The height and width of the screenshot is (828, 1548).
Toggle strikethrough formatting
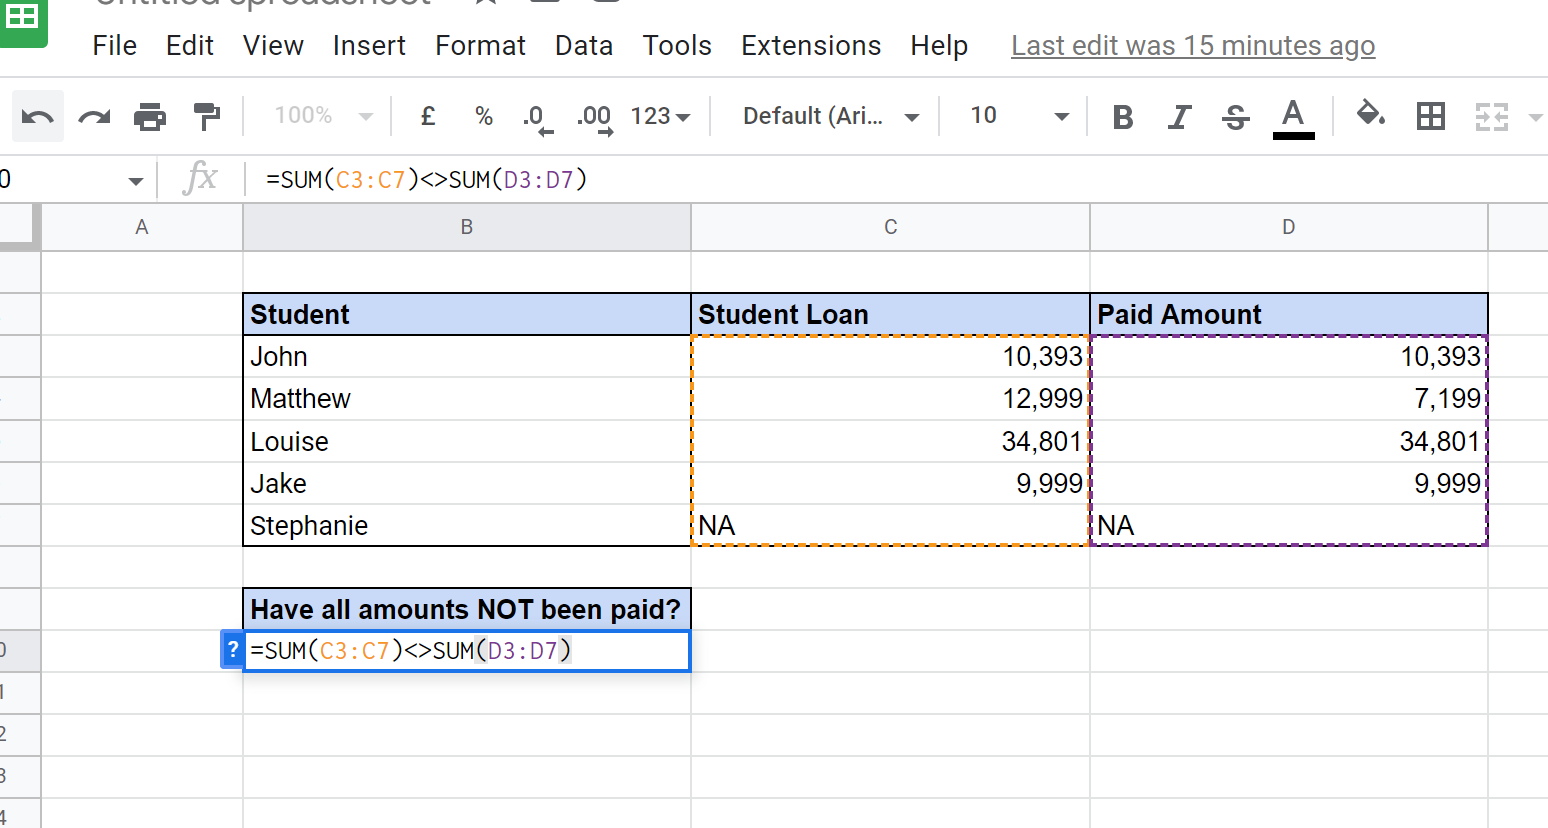(1235, 115)
